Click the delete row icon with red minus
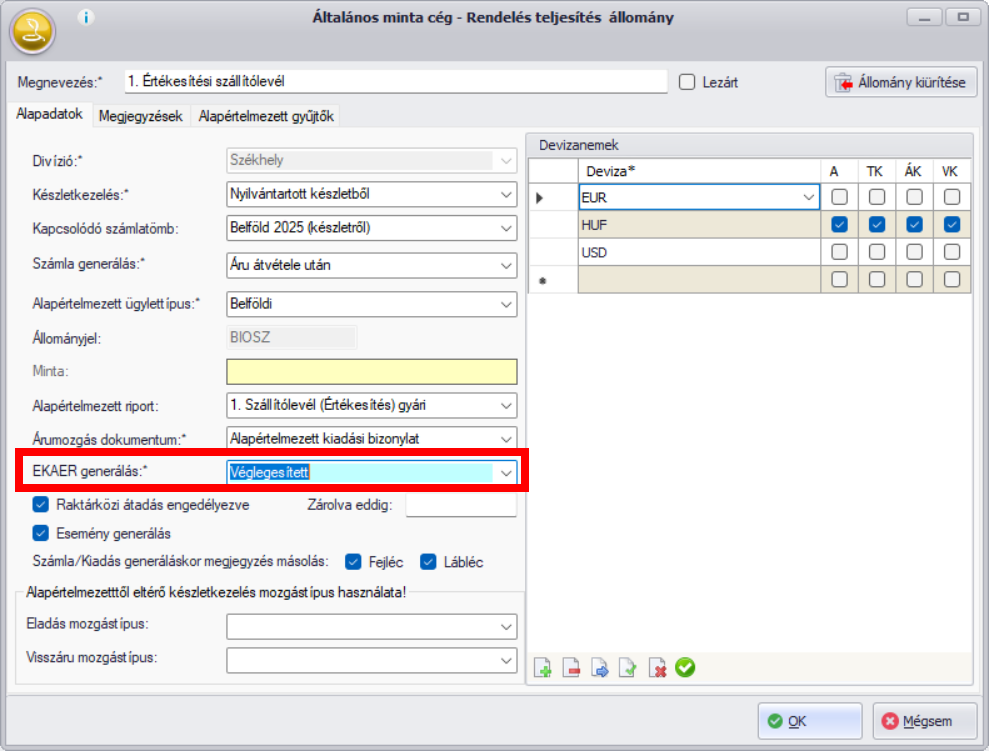The width and height of the screenshot is (989, 751). point(572,668)
